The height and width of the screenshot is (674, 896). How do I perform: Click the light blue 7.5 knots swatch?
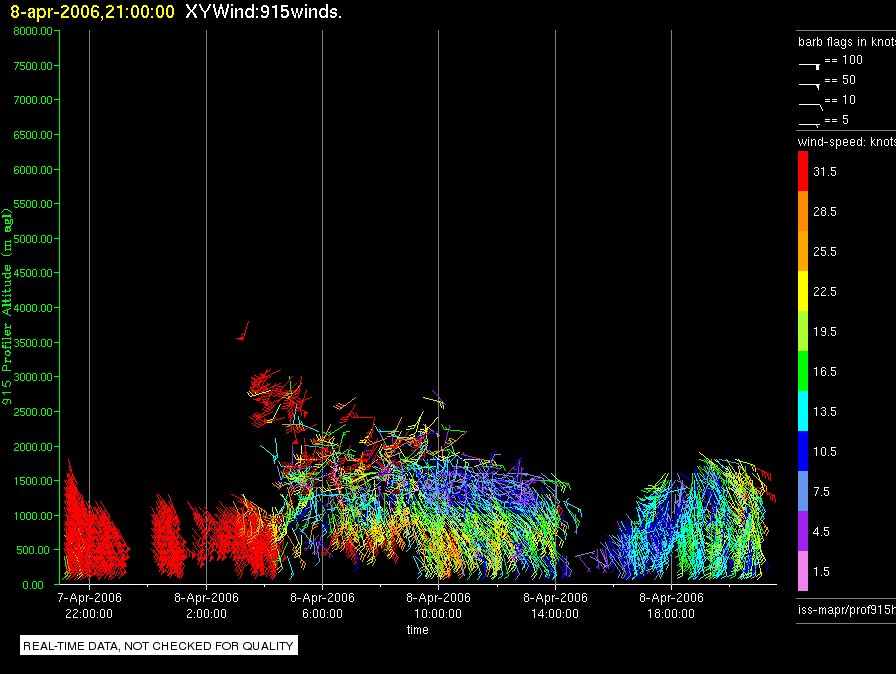[x=803, y=491]
